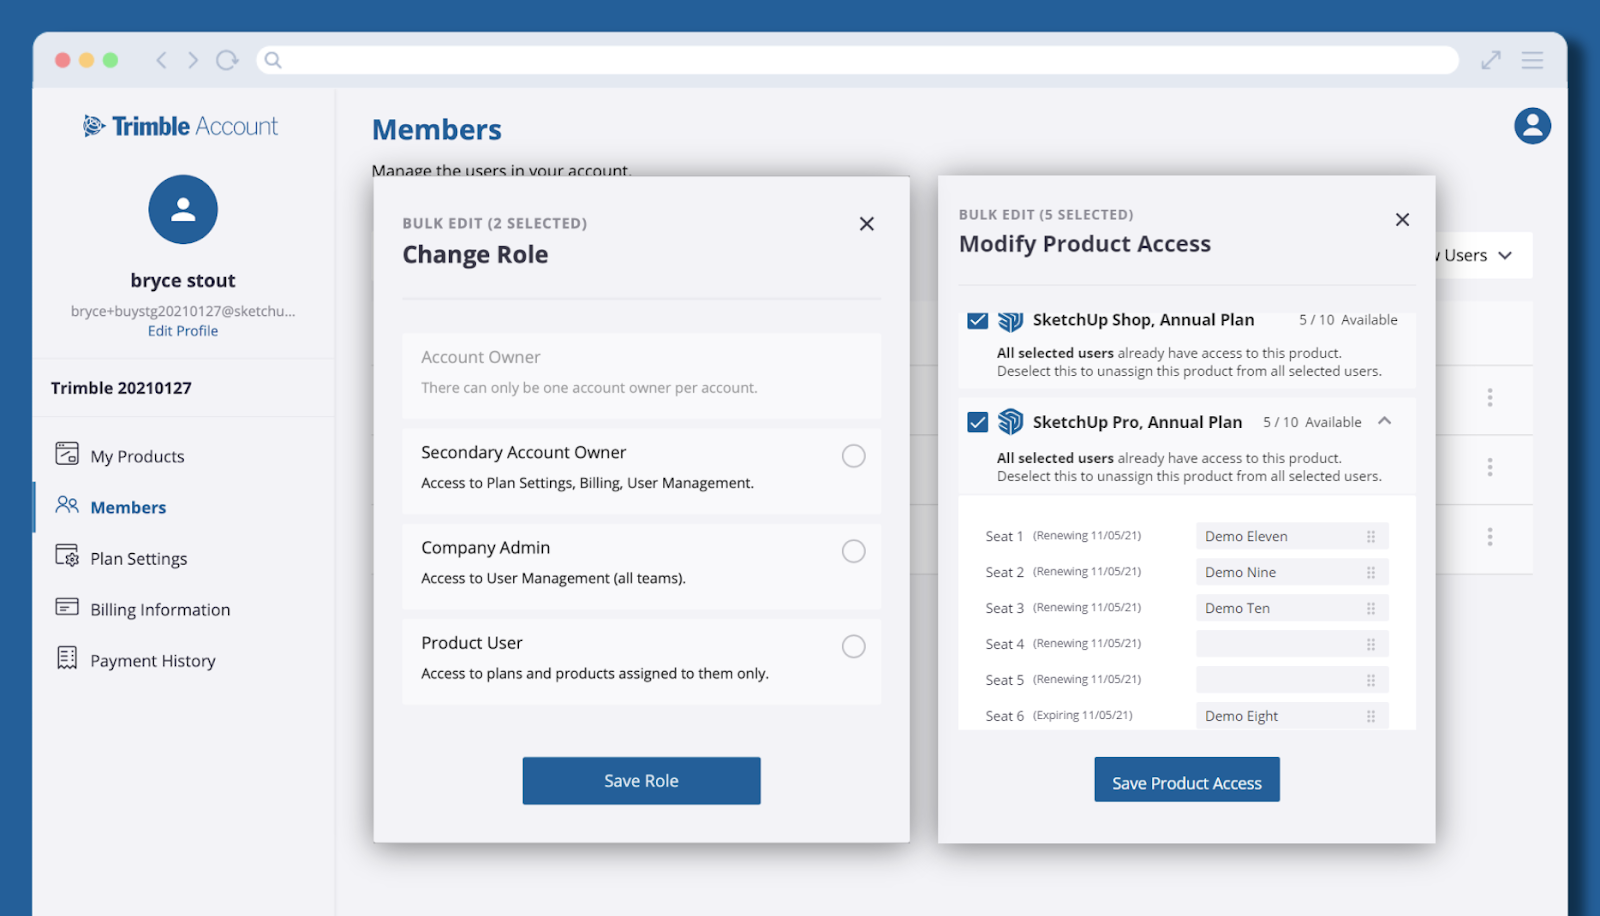Click the "Trimble 20210127" account name
Screen dimensions: 1600x916
[121, 388]
